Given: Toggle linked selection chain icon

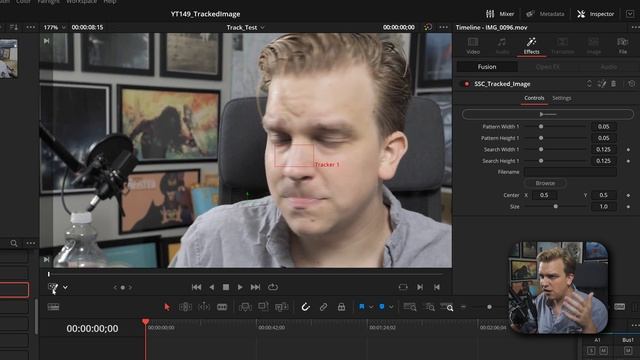Looking at the screenshot, I should click(323, 307).
